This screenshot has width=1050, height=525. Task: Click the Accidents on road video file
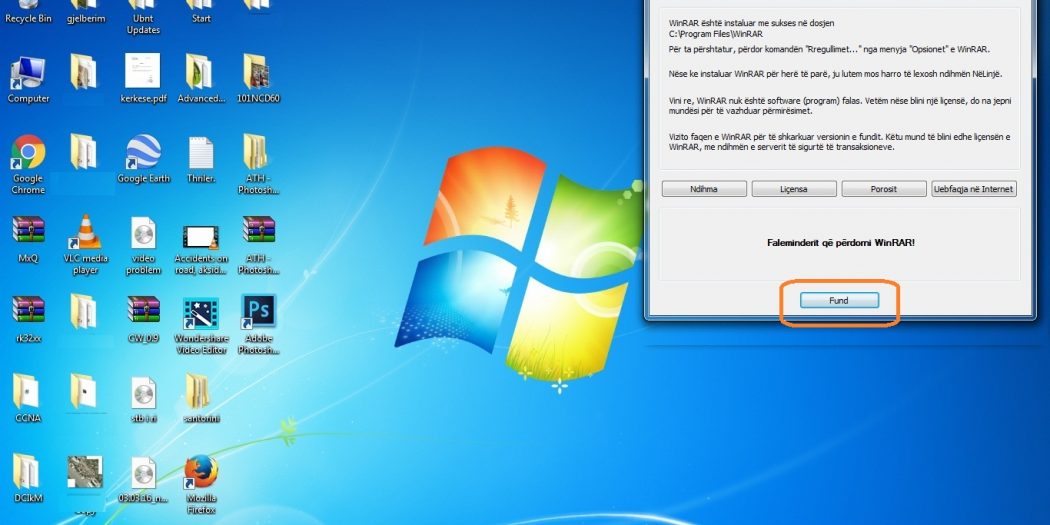coord(201,237)
